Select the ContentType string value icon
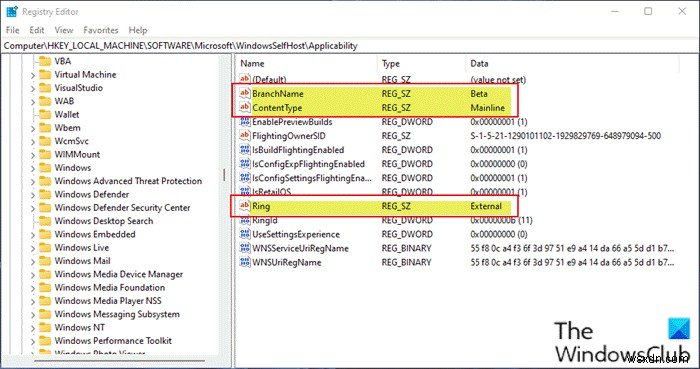This screenshot has height=369, width=700. (x=245, y=108)
